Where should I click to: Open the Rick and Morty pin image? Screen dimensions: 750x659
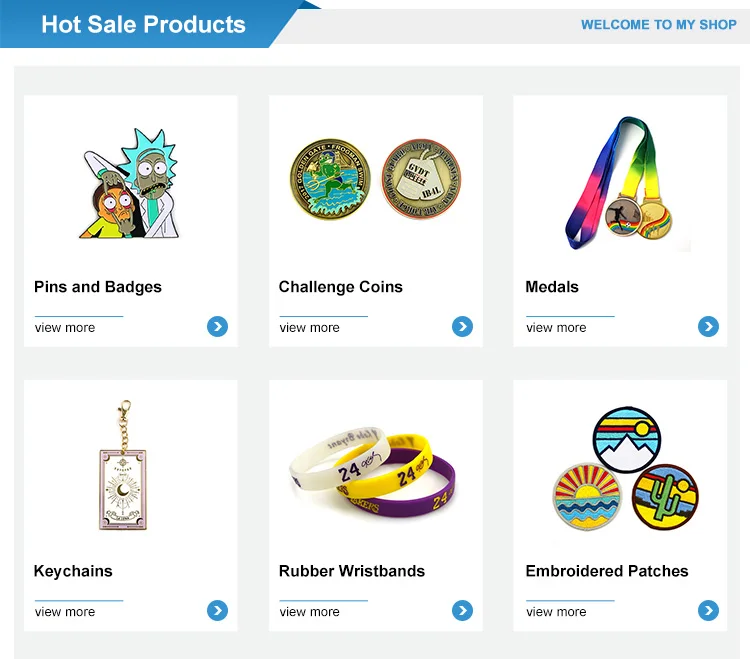(130, 183)
